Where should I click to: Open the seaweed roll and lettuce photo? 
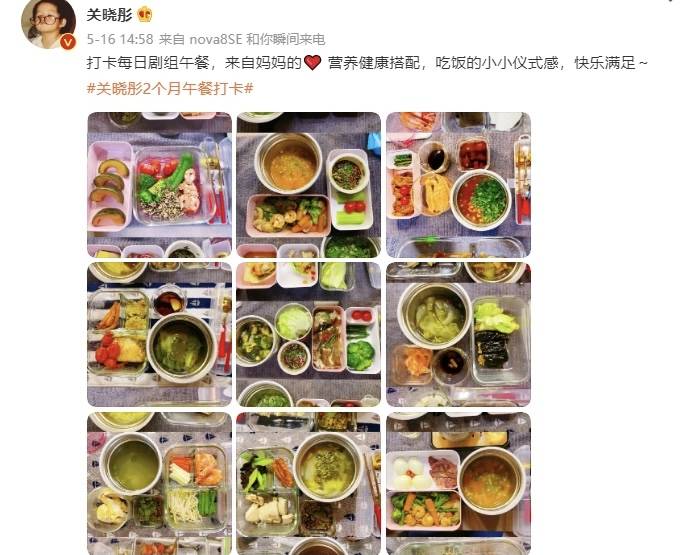click(x=458, y=335)
